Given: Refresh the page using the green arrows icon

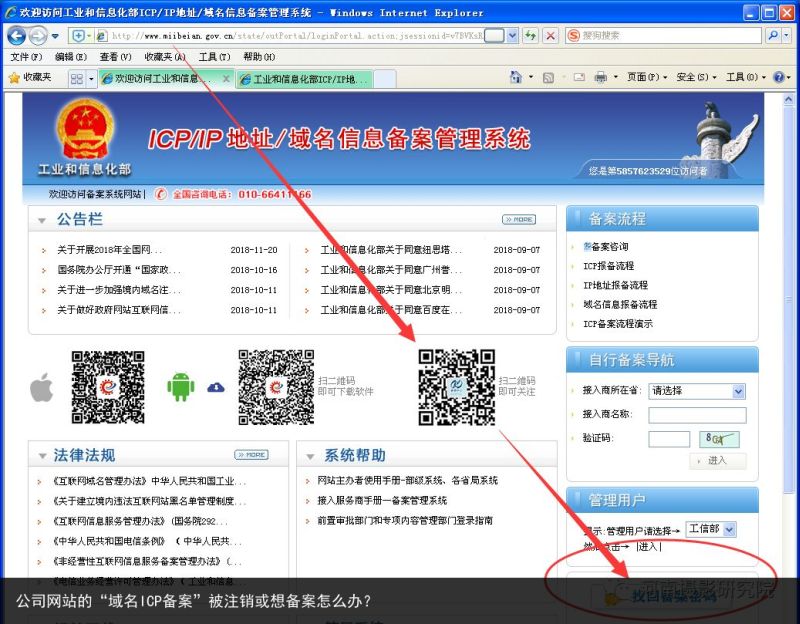Looking at the screenshot, I should click(x=531, y=35).
